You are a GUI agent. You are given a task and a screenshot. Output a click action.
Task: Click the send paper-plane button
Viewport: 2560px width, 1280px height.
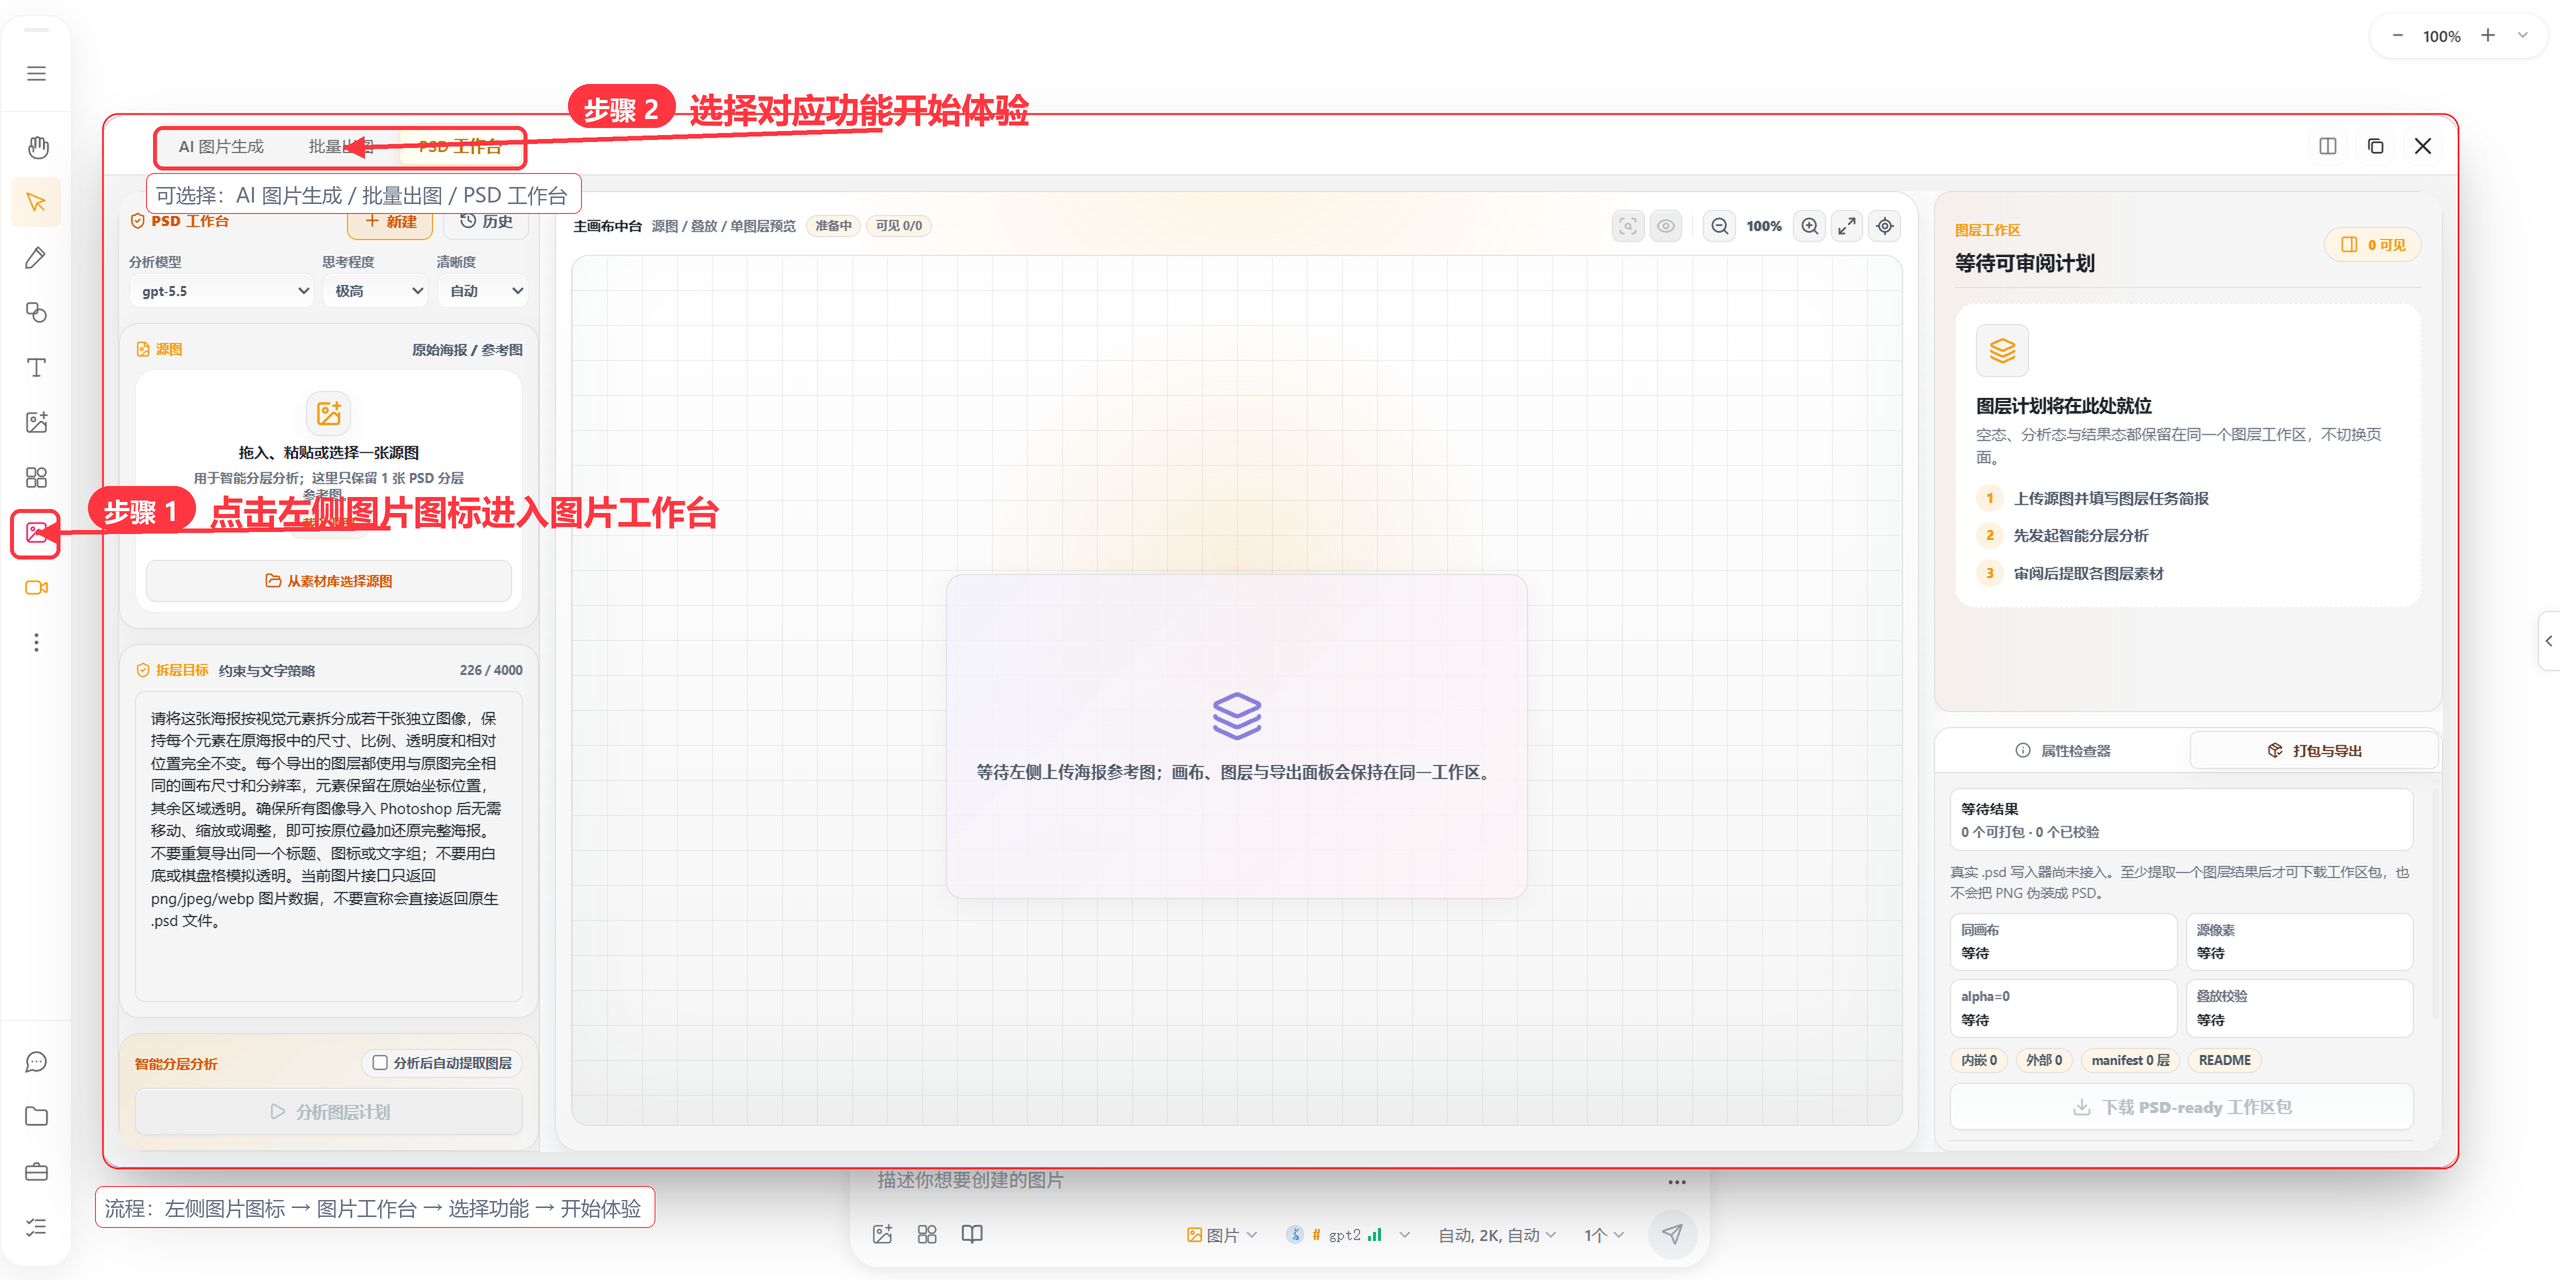coord(1672,1234)
